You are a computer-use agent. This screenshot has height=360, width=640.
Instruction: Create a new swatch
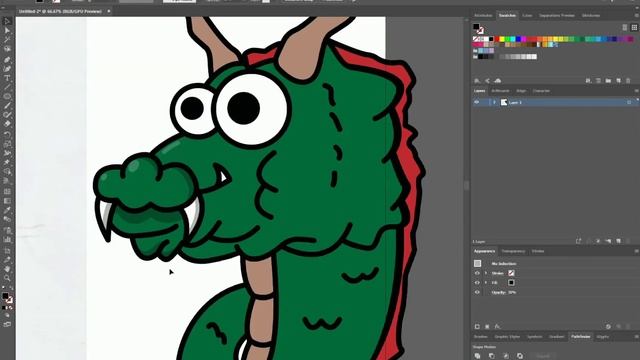pyautogui.click(x=618, y=81)
